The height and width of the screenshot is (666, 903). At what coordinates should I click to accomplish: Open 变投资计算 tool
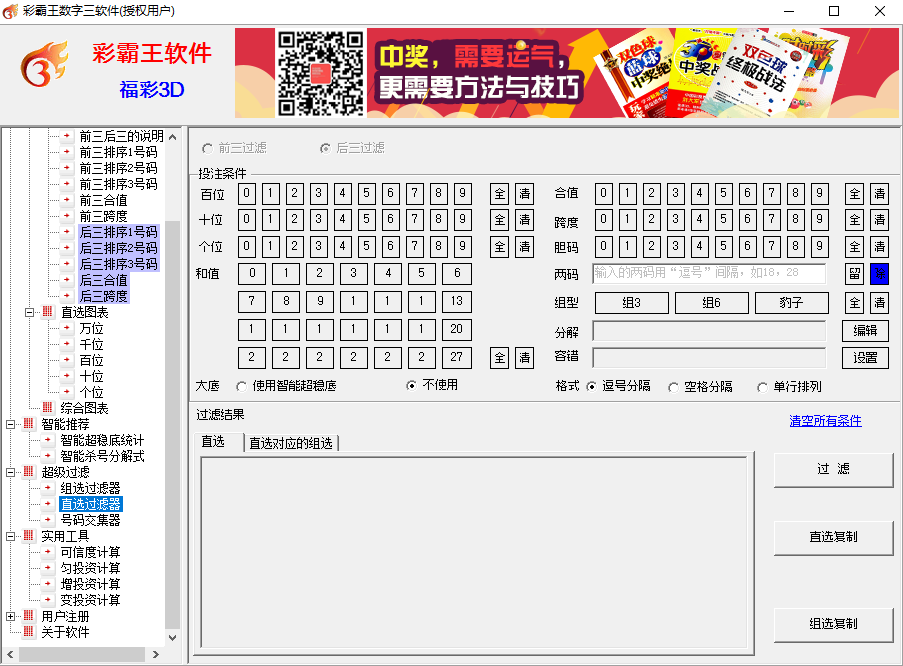[x=90, y=600]
